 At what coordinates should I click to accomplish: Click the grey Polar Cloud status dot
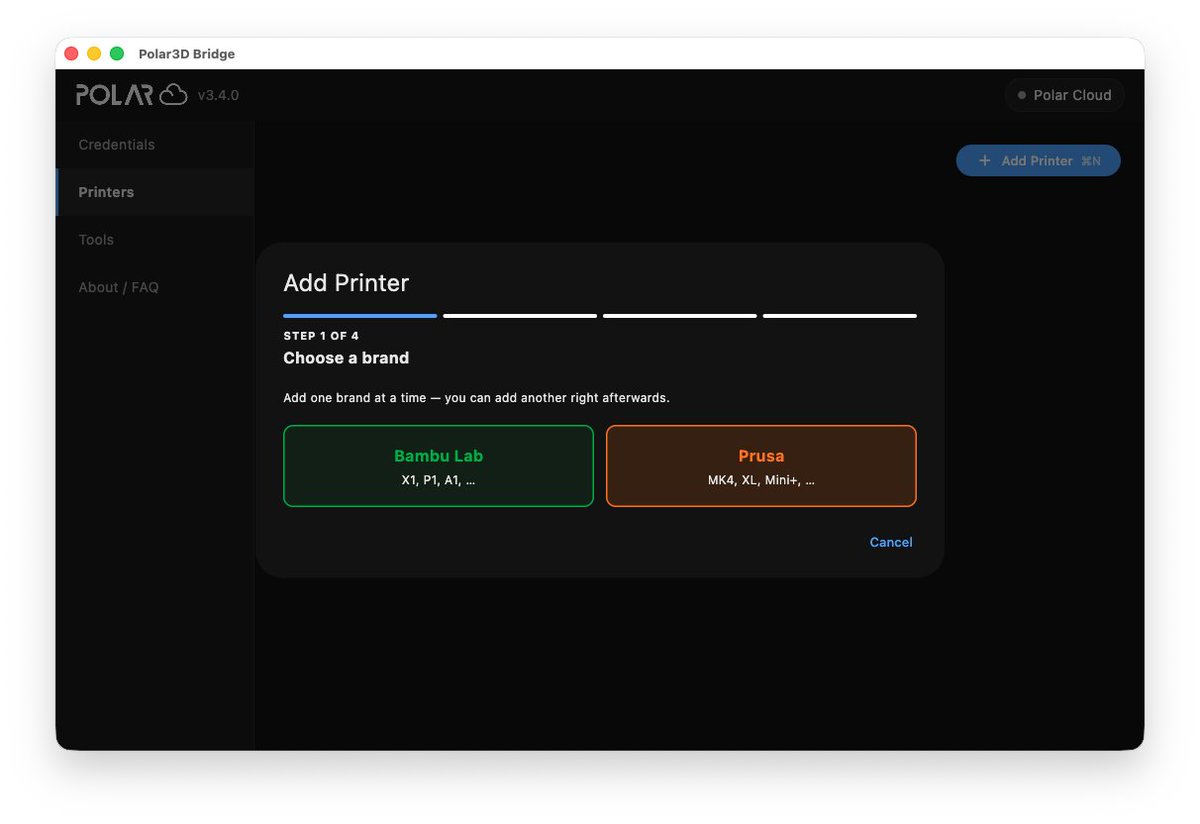tap(1022, 95)
